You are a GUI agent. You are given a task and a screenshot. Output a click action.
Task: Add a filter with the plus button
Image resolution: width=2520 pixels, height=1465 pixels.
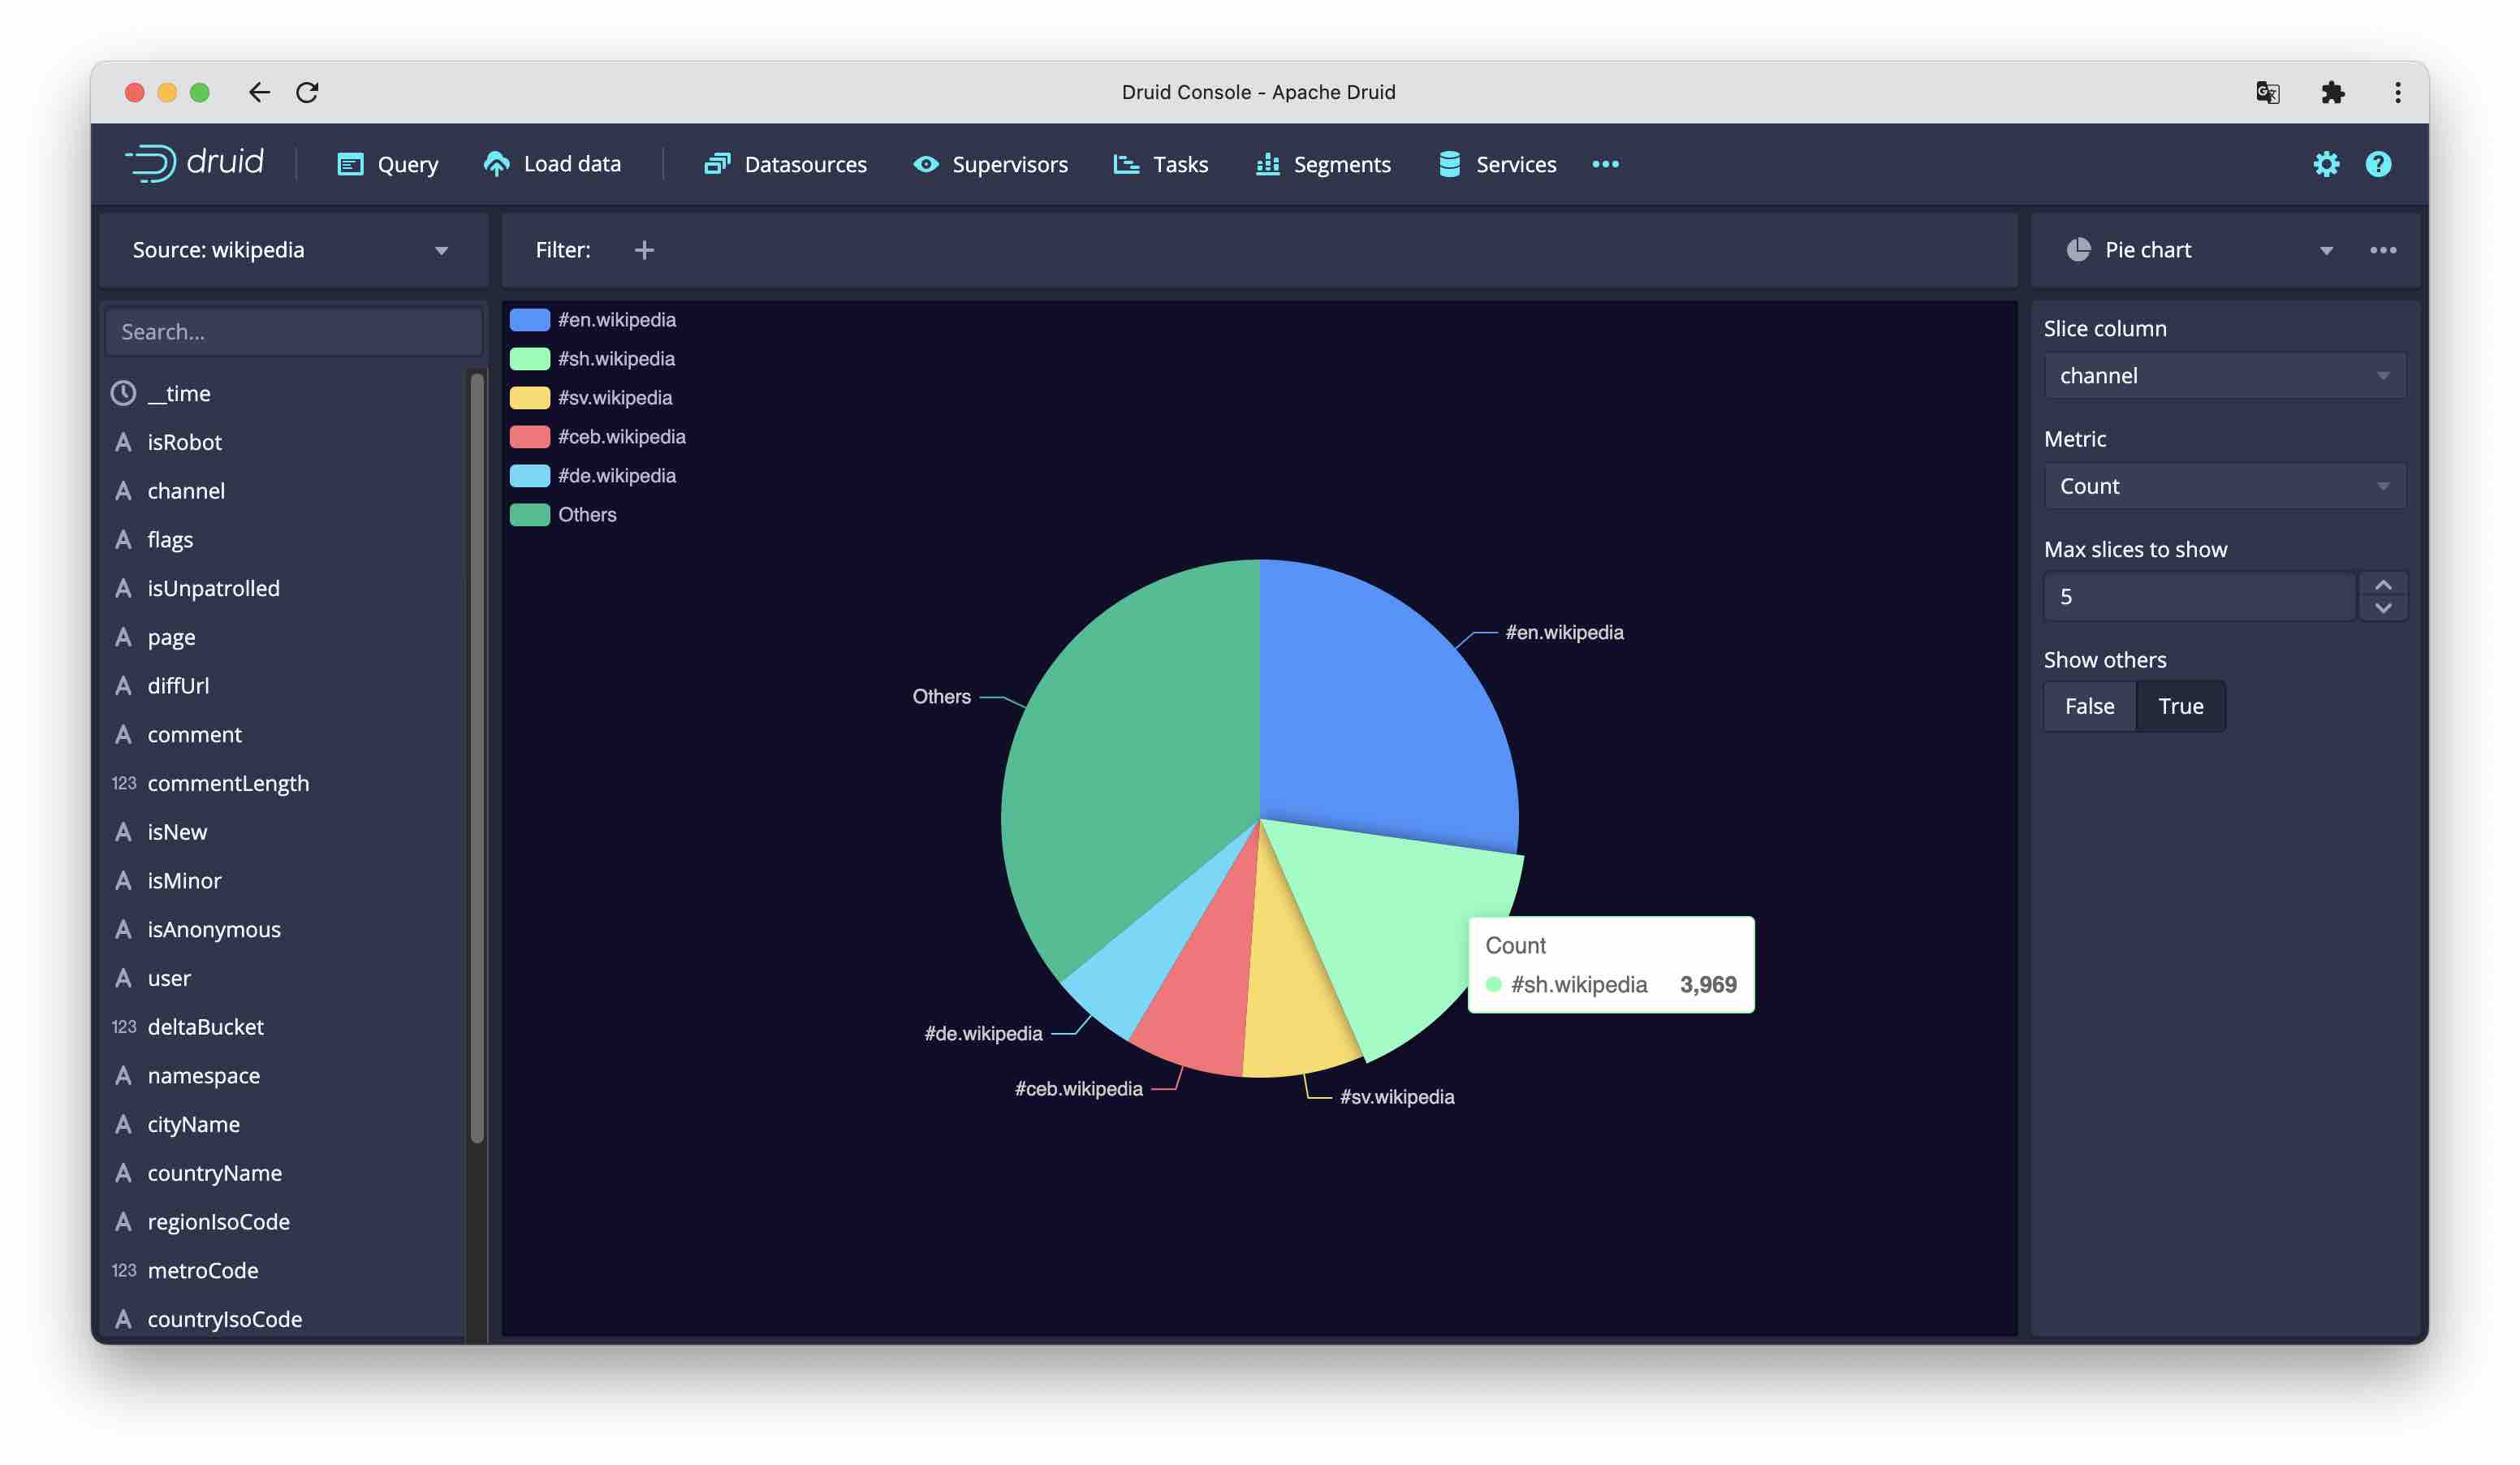pos(644,249)
